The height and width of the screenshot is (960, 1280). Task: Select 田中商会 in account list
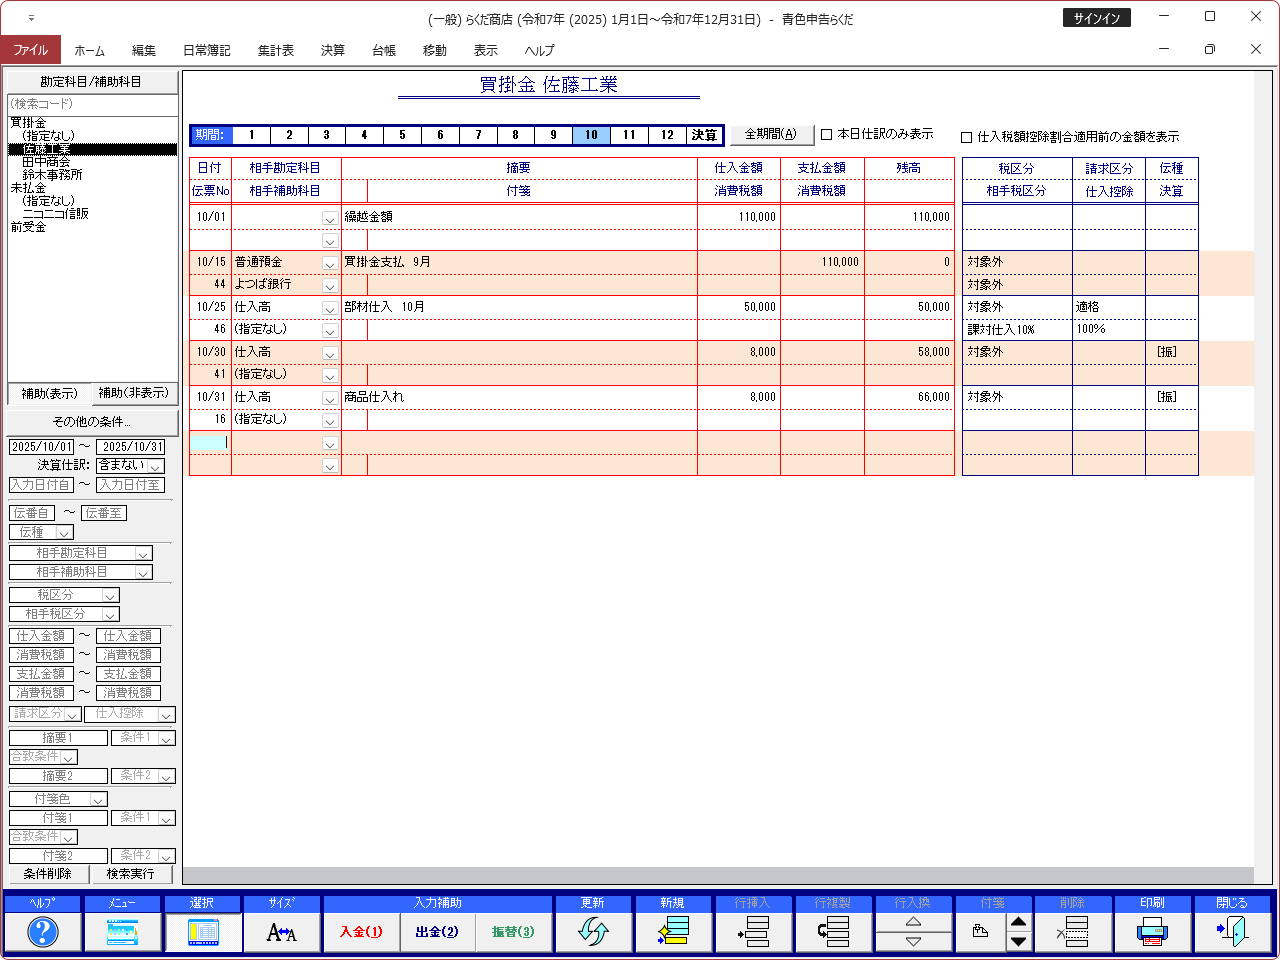(46, 162)
